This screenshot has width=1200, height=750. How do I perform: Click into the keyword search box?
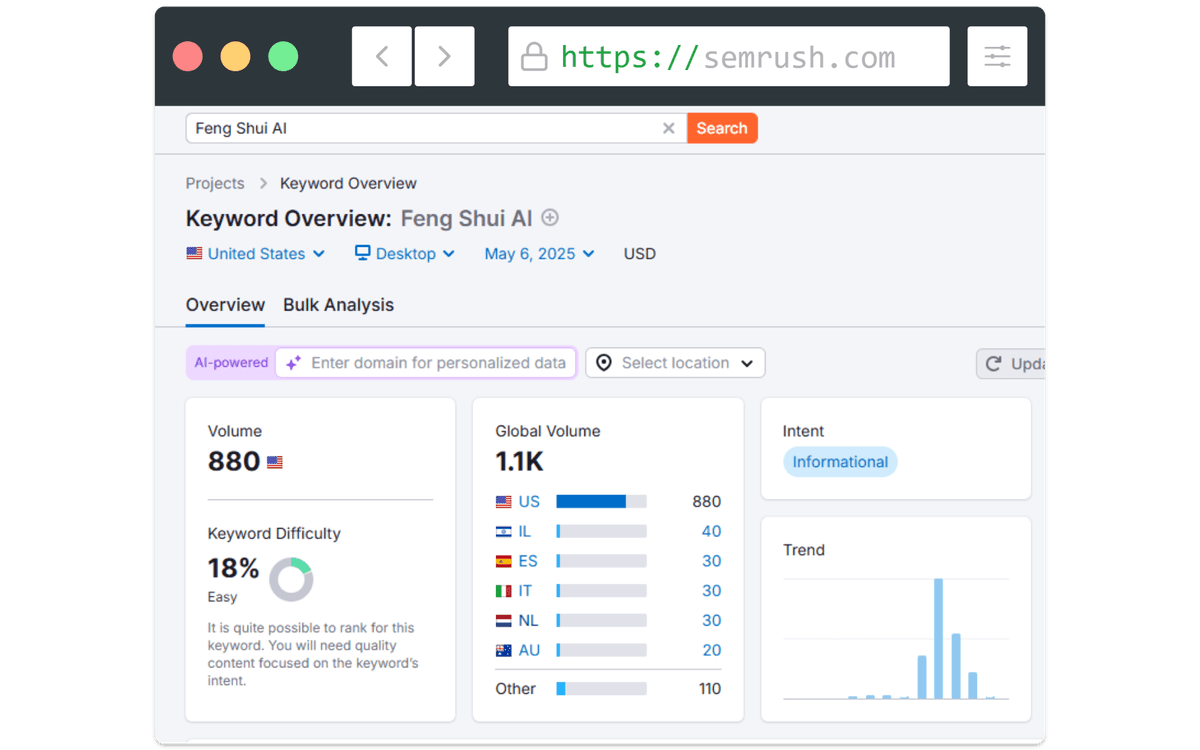pos(436,128)
